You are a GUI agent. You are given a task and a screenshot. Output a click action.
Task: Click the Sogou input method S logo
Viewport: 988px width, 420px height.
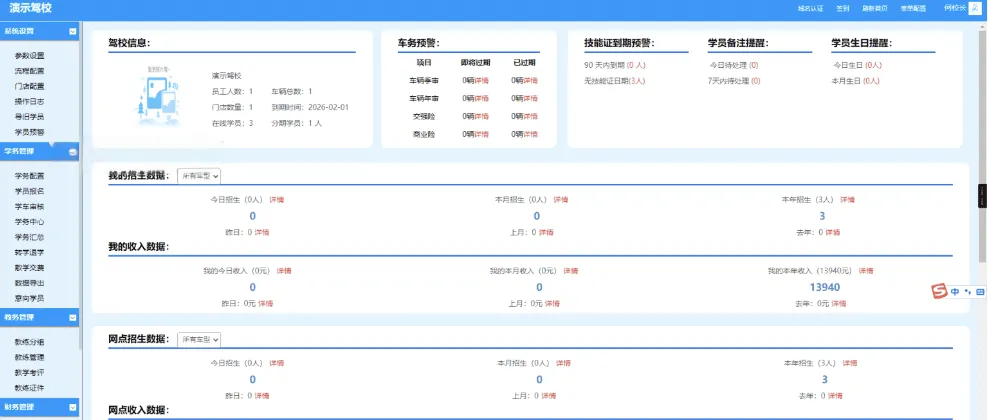point(939,292)
